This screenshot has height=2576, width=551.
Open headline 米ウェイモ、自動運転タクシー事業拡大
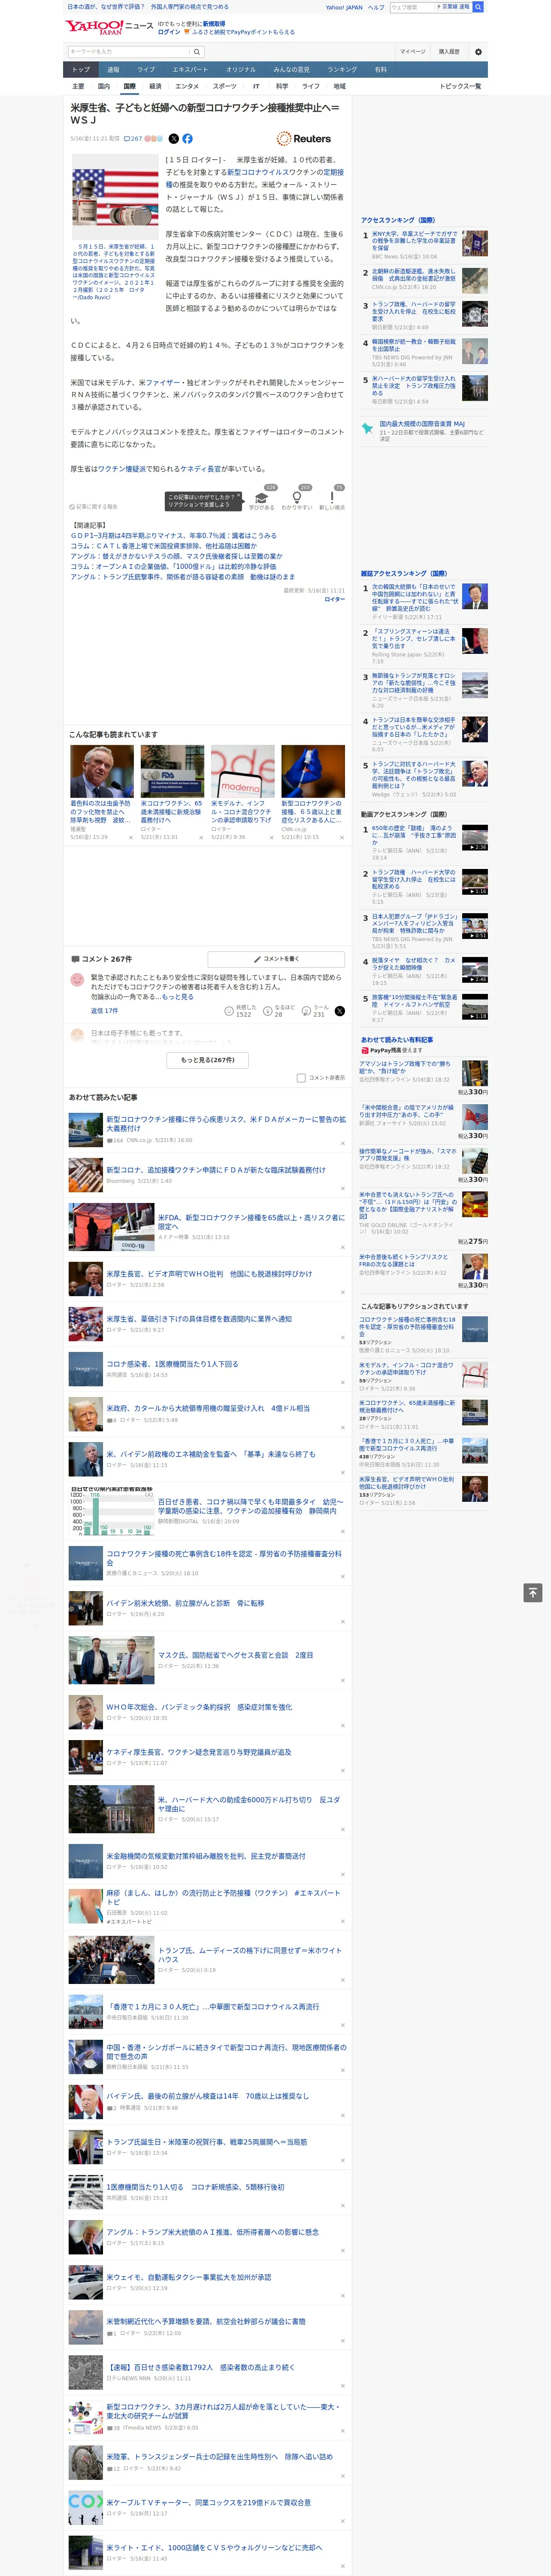[189, 2278]
